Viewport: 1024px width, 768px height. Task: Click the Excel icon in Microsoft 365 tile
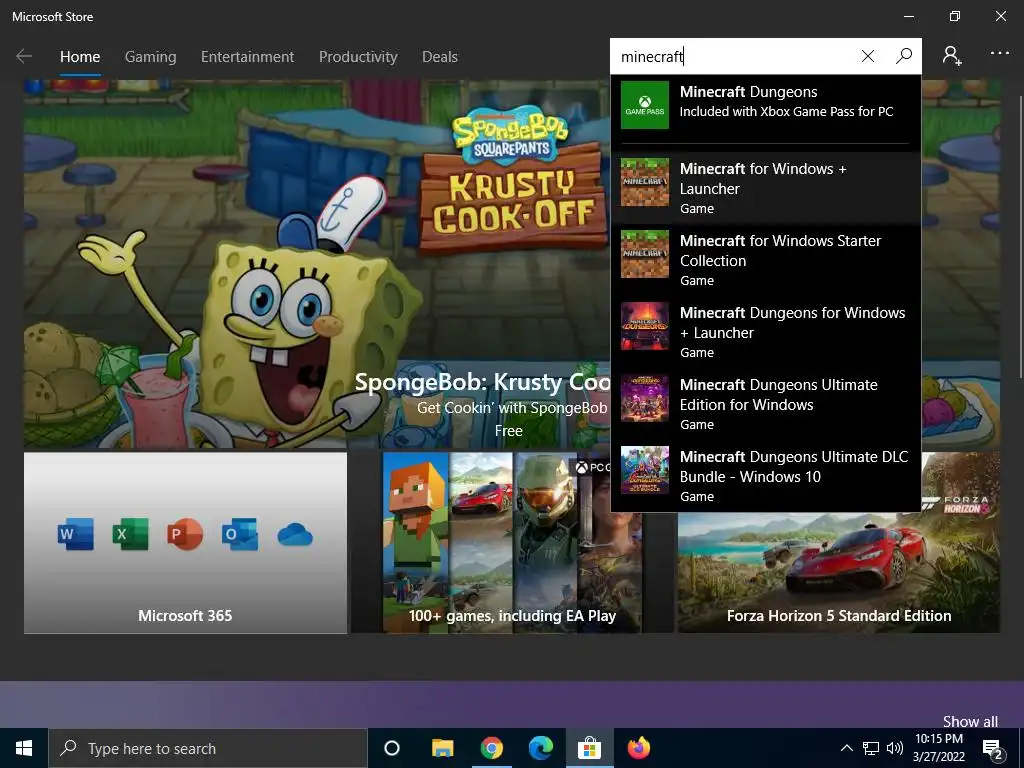pyautogui.click(x=131, y=534)
